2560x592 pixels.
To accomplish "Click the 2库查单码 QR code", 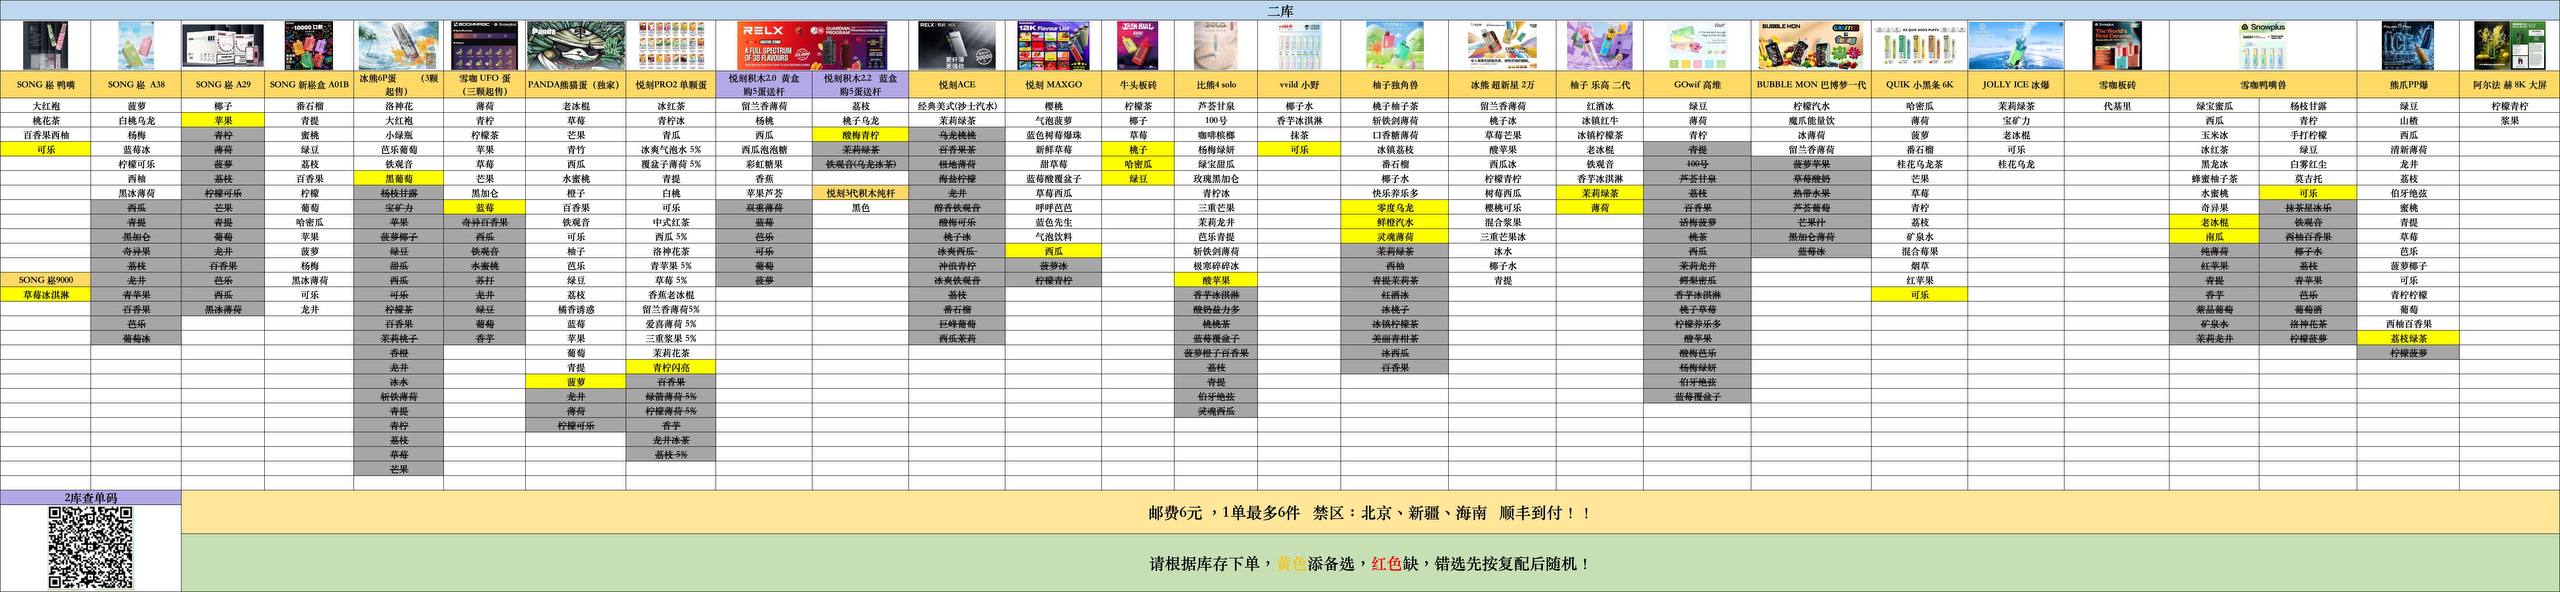I will (x=91, y=548).
